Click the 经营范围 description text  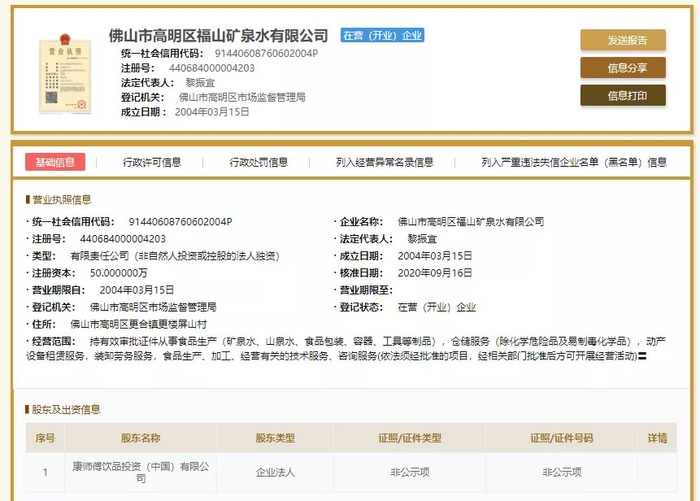(346, 349)
